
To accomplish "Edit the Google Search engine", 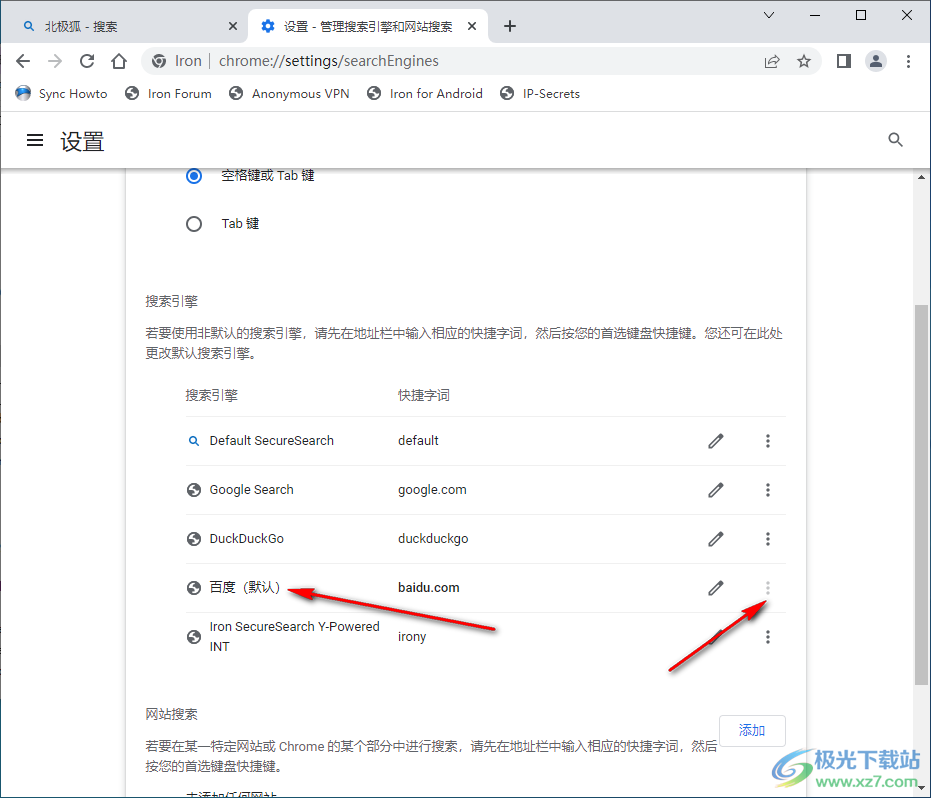I will pyautogui.click(x=715, y=490).
